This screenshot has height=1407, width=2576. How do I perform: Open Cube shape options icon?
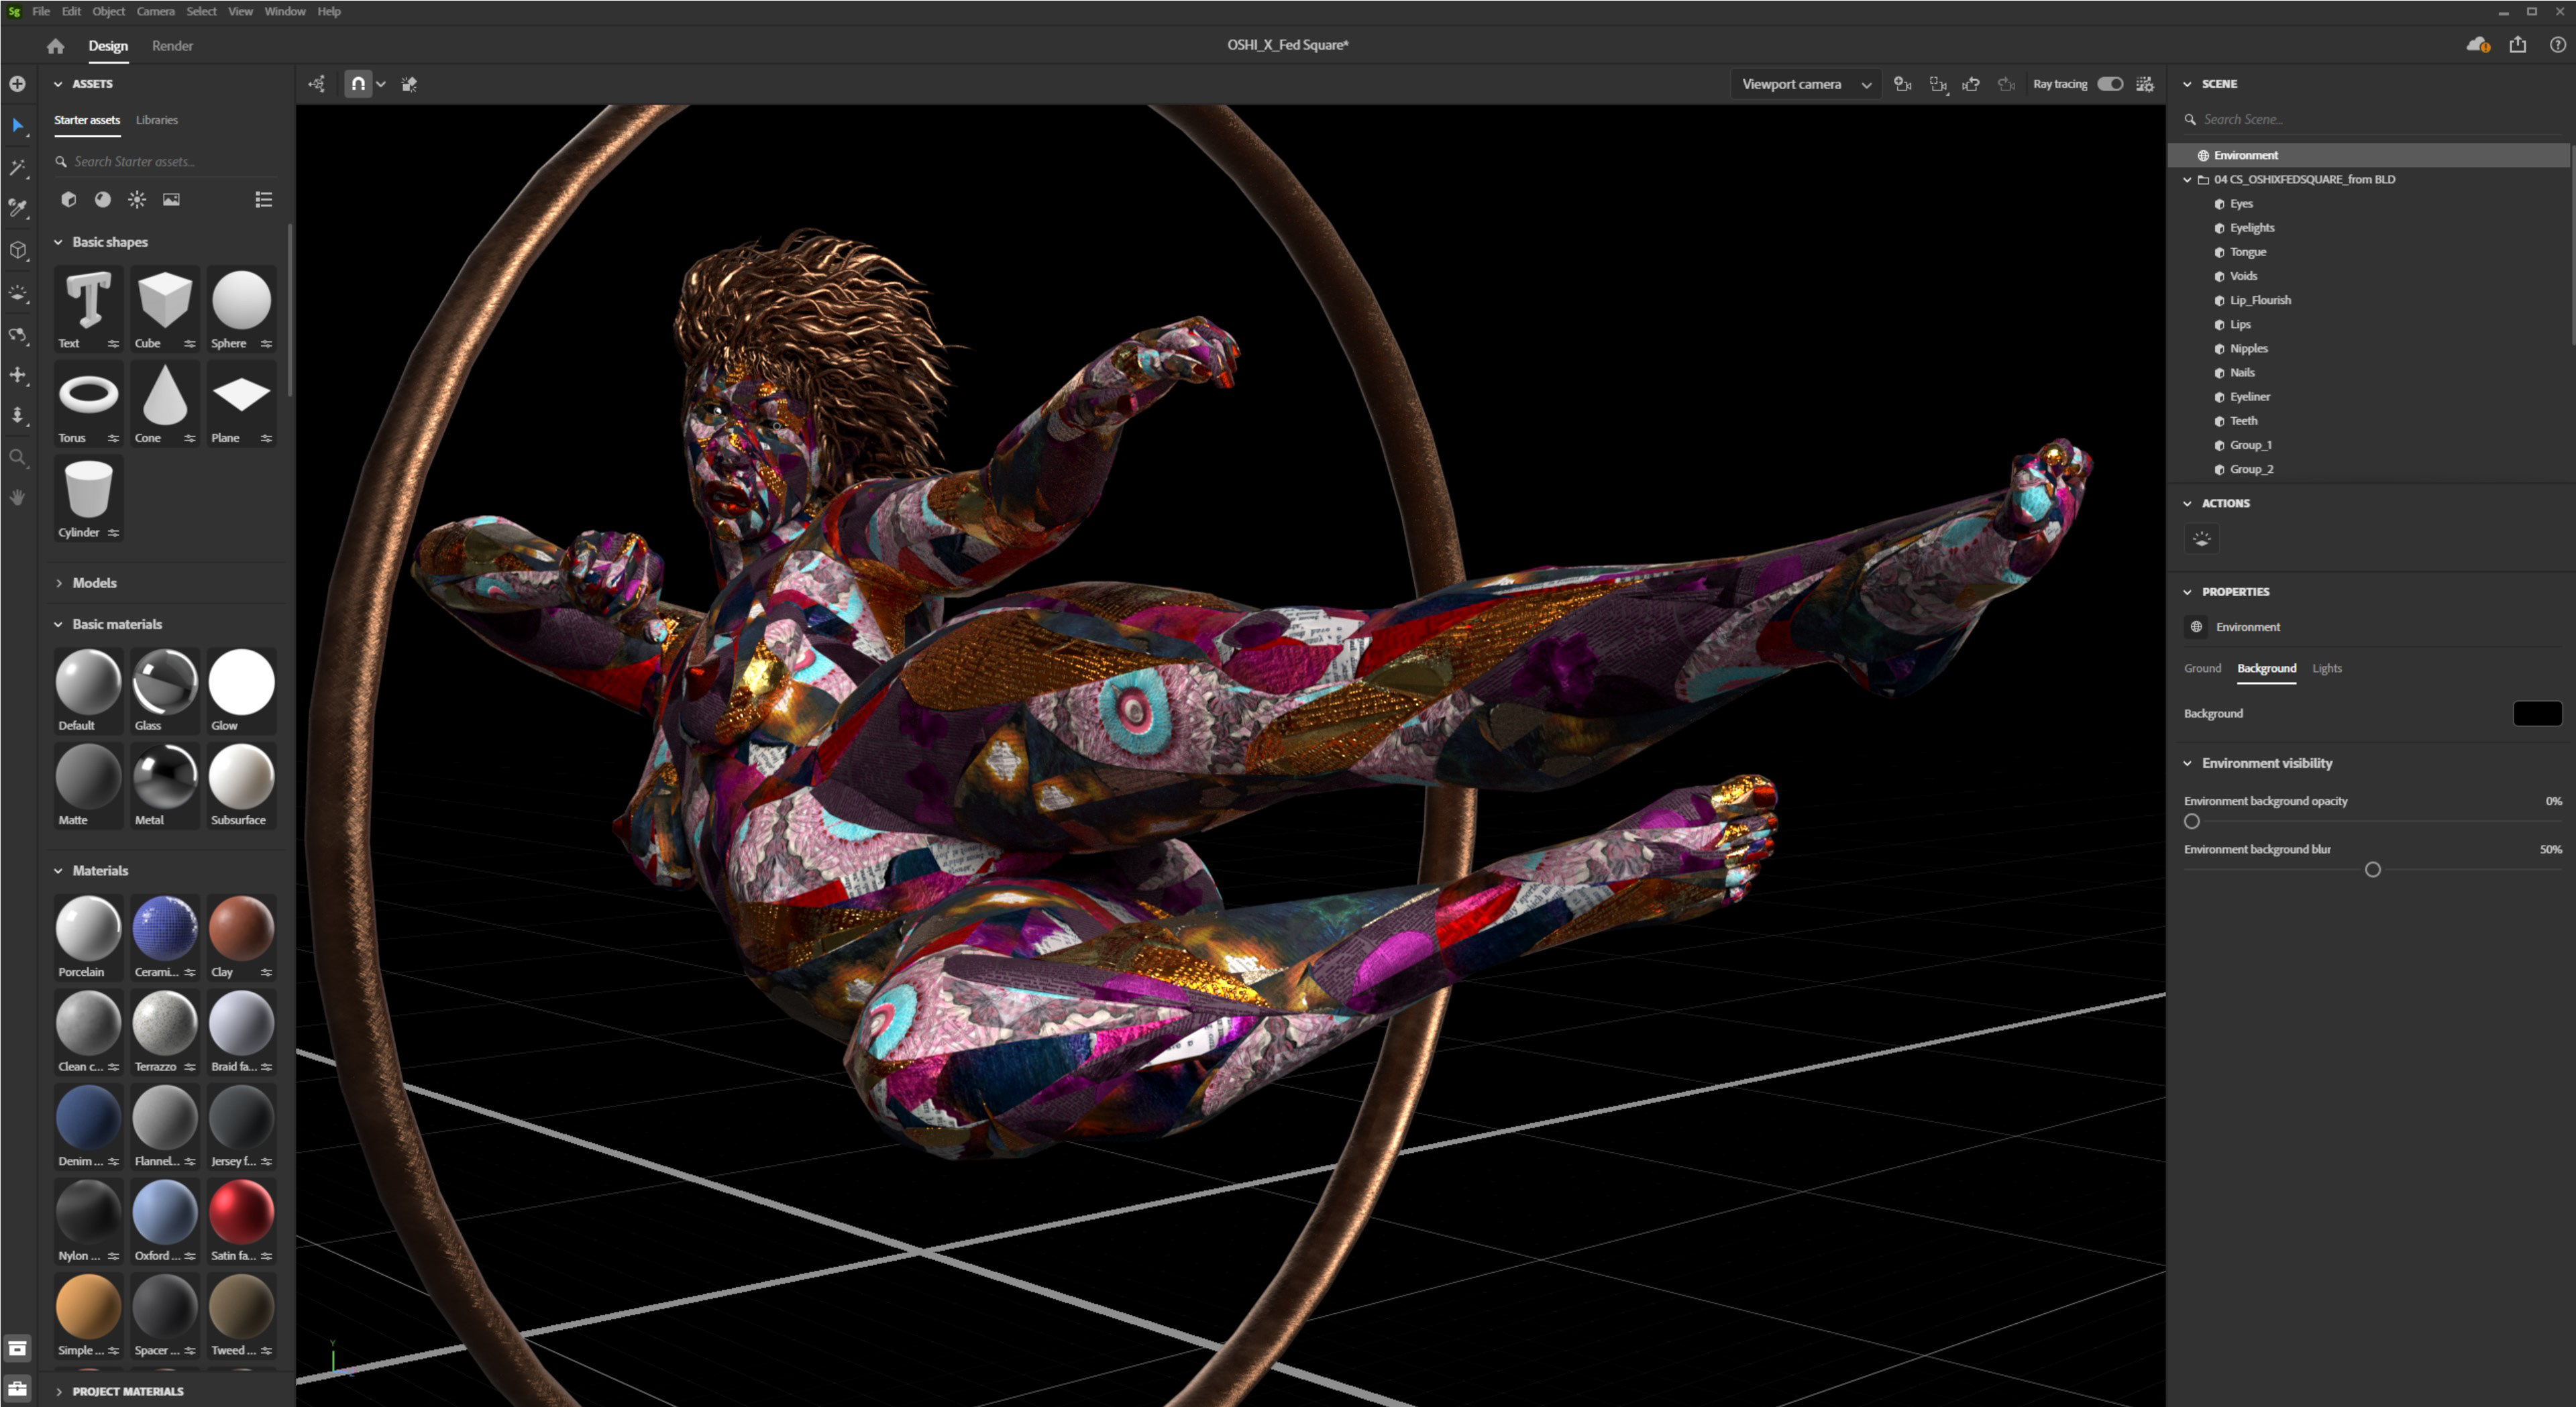tap(189, 344)
